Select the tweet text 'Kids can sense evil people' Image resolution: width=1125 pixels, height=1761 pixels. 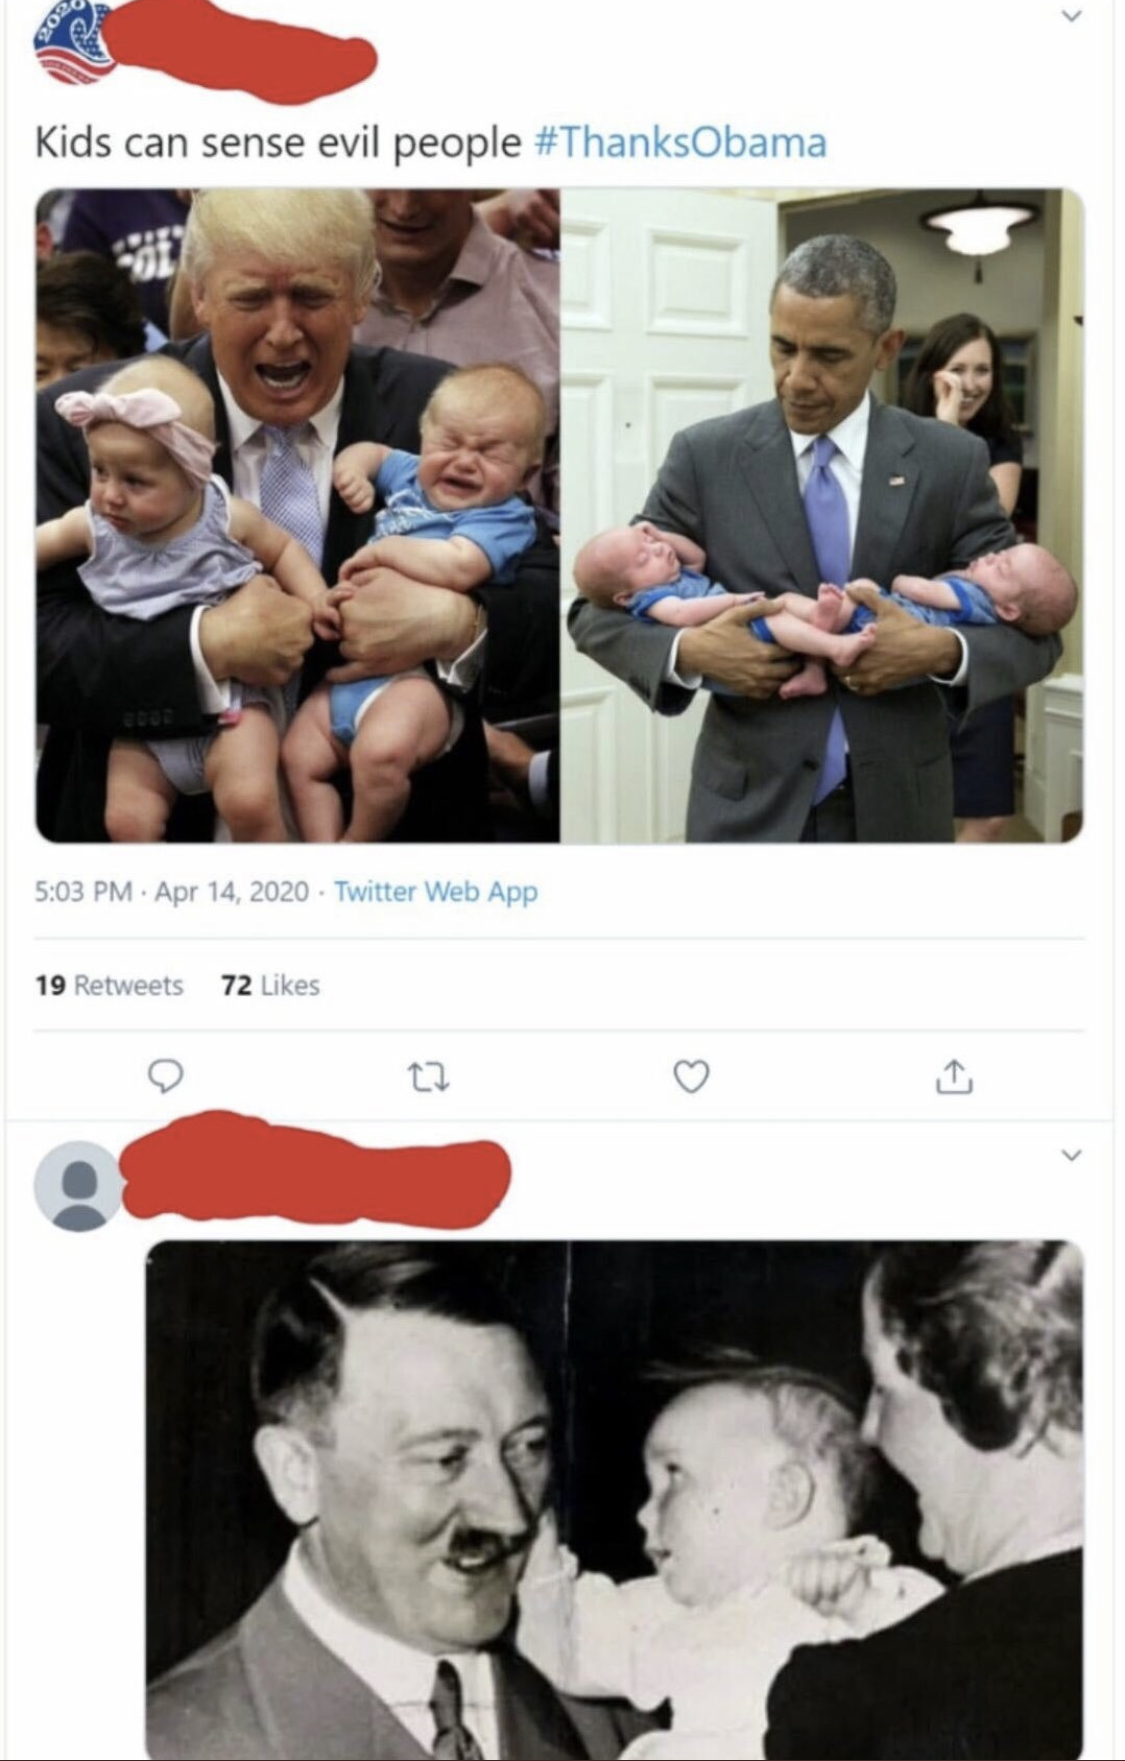click(x=278, y=143)
